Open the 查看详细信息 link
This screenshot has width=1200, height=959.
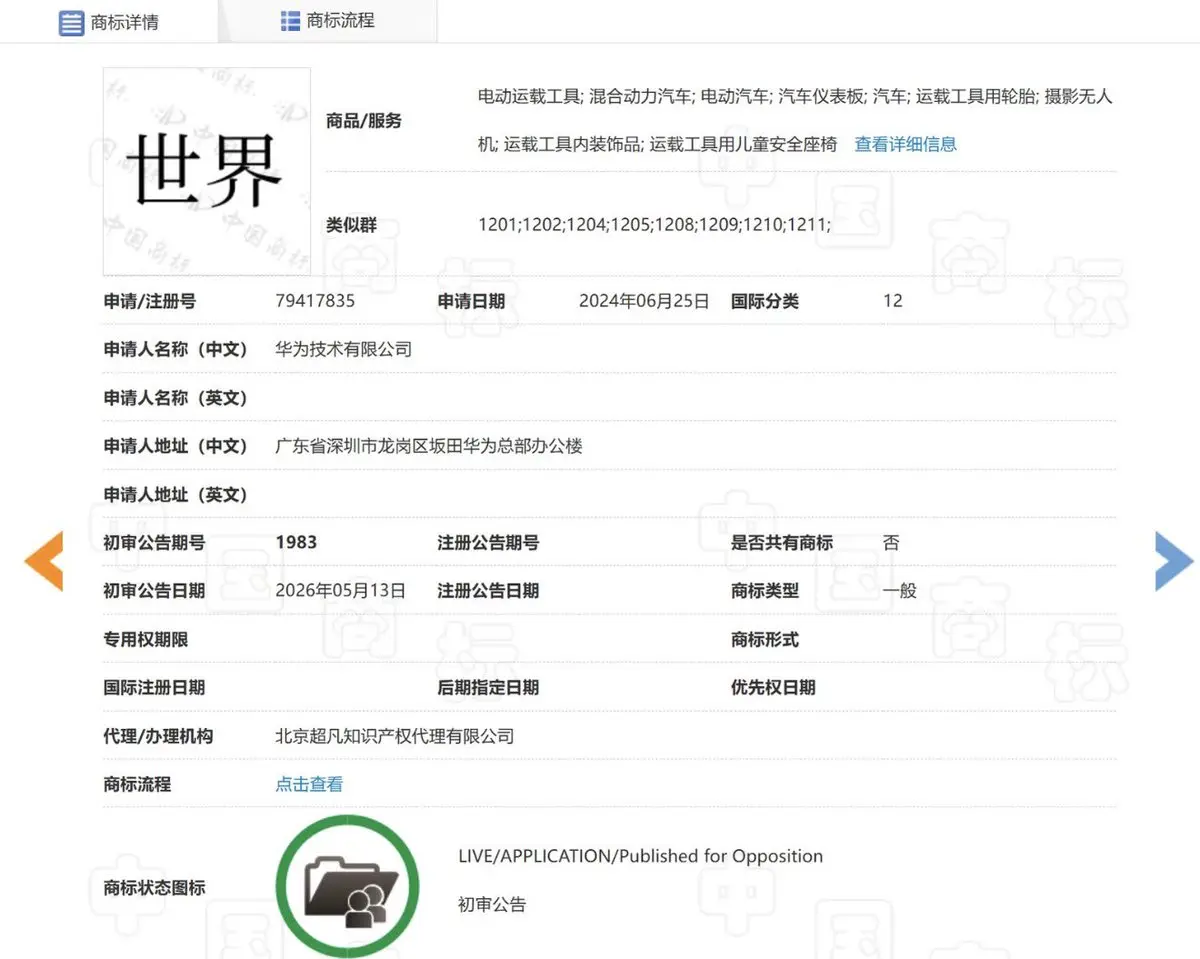click(905, 144)
